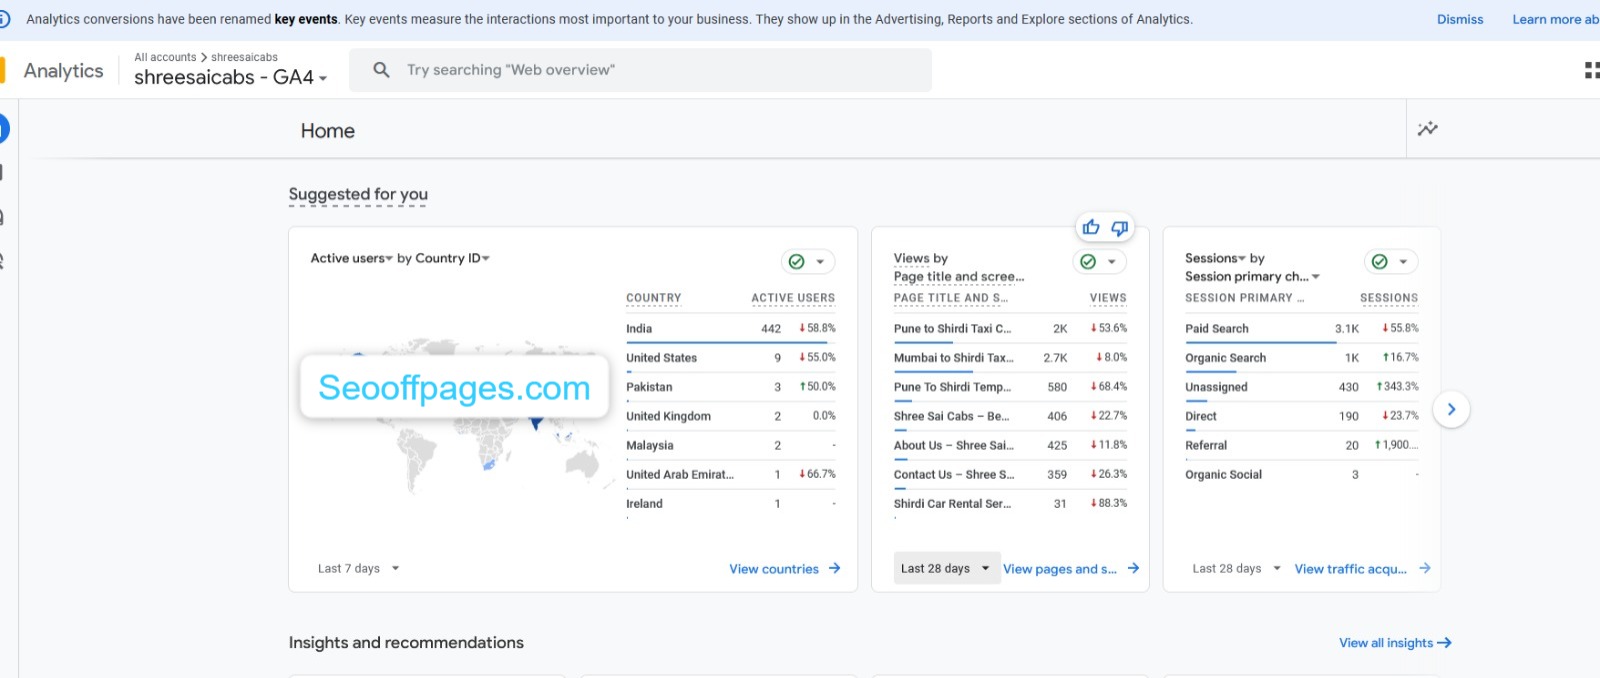Open the Insights sparkline icon beside Home
Image resolution: width=1600 pixels, height=678 pixels.
tap(1427, 129)
